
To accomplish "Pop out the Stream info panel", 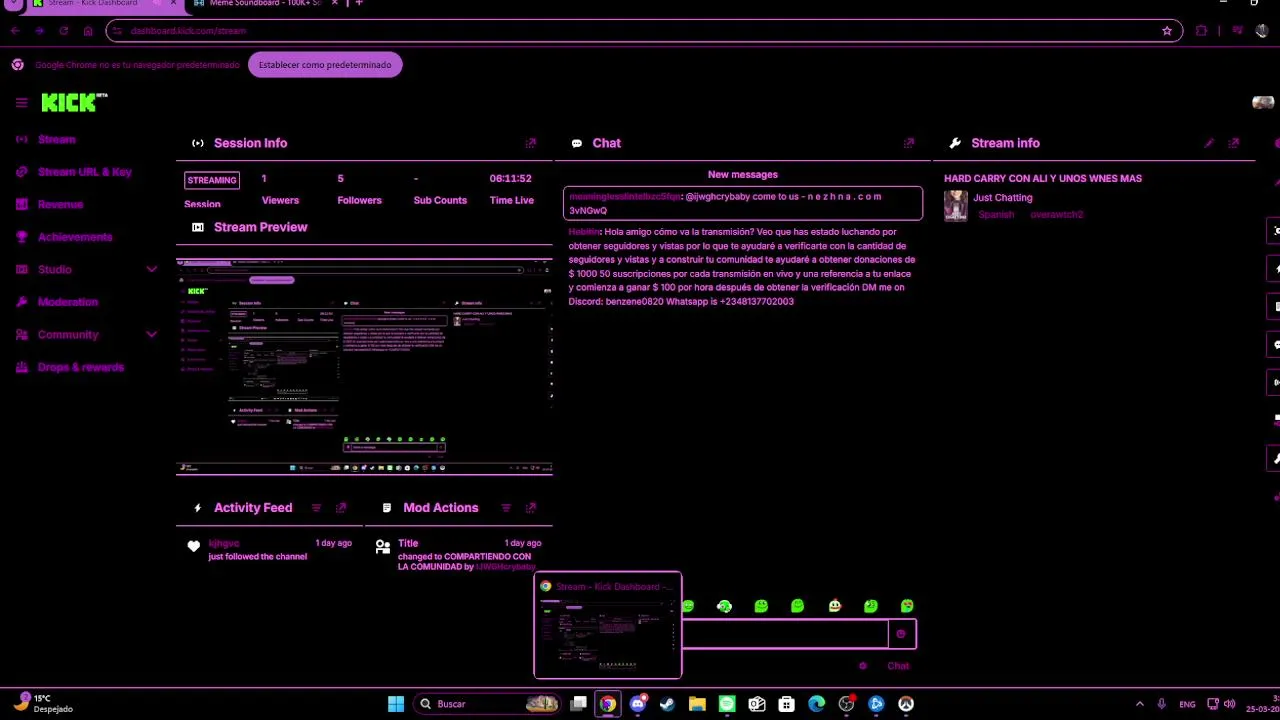I will (x=1234, y=143).
